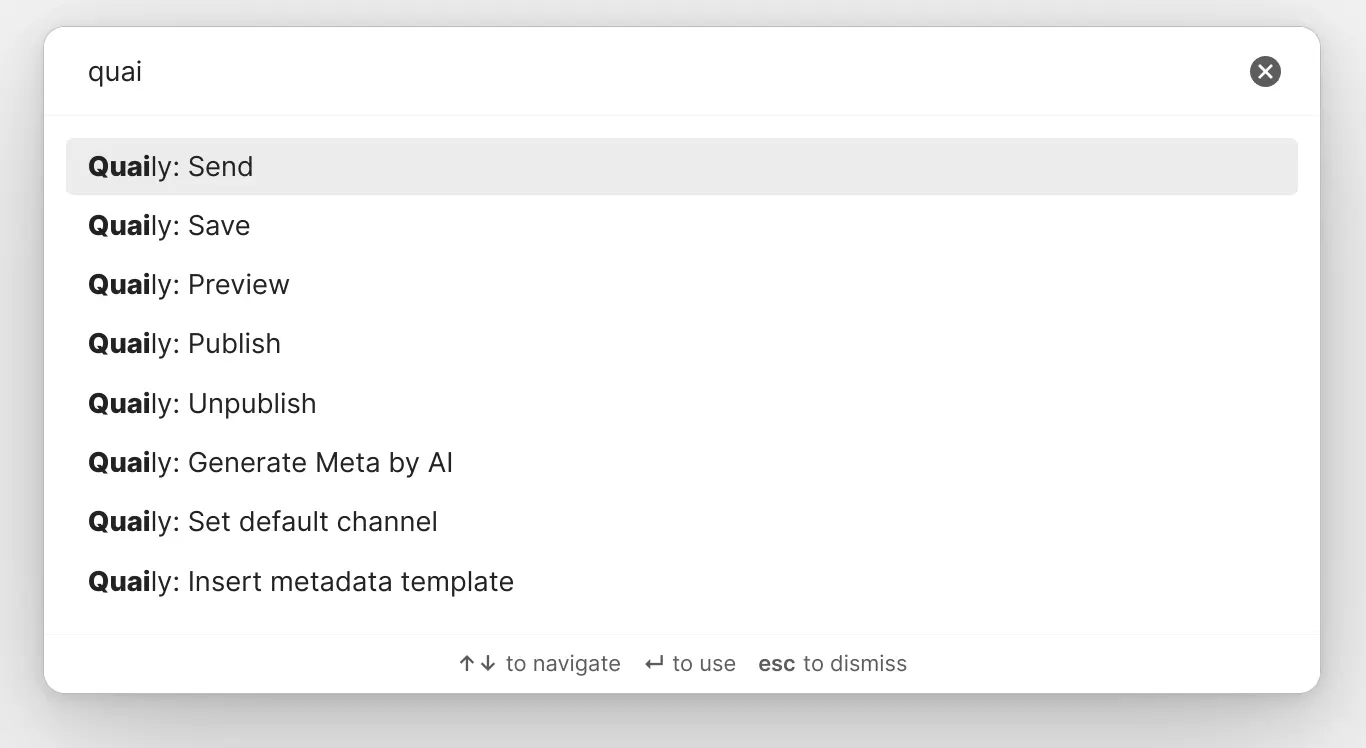The width and height of the screenshot is (1366, 748).
Task: Click the "to dismiss" hint text
Action: click(x=855, y=664)
